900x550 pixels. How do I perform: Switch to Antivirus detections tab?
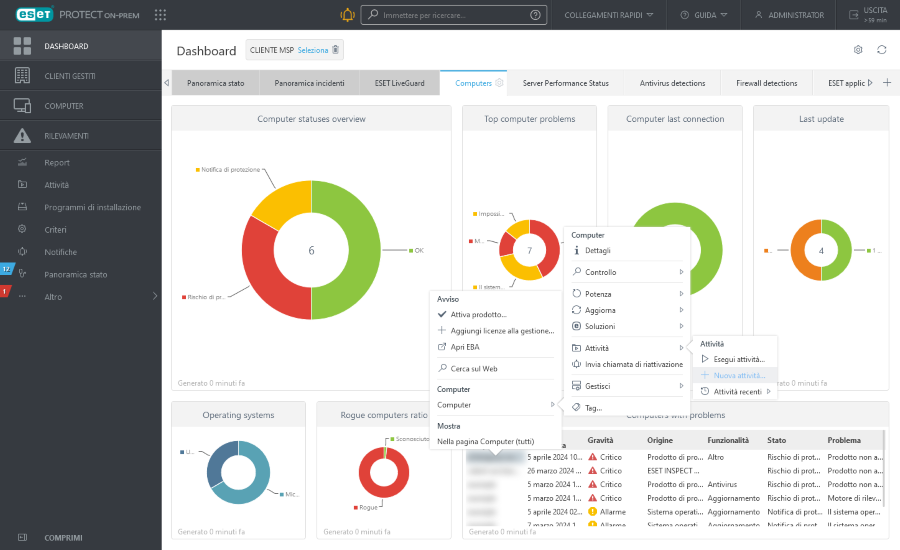coord(672,83)
